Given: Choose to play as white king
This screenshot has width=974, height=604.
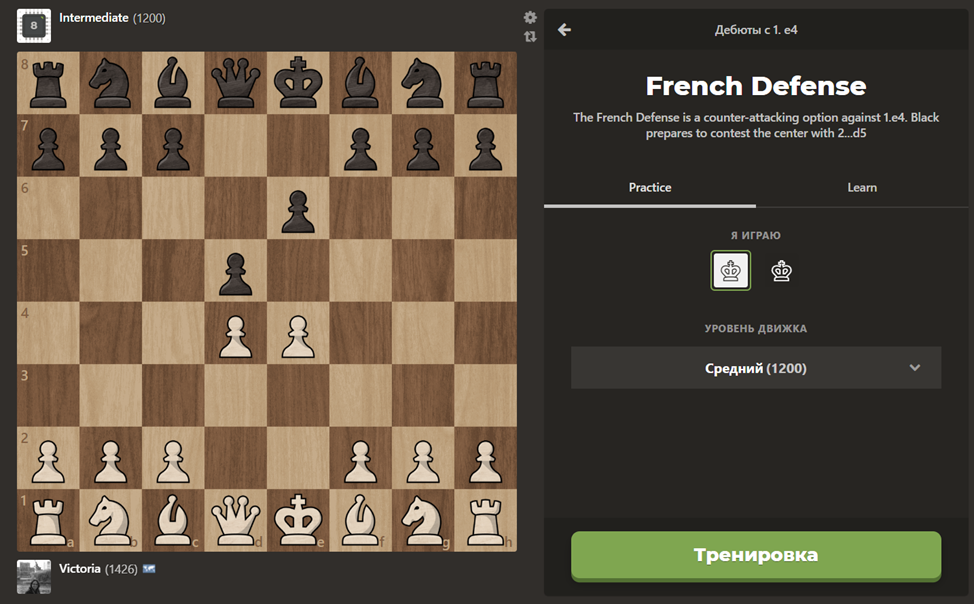Looking at the screenshot, I should click(x=730, y=270).
